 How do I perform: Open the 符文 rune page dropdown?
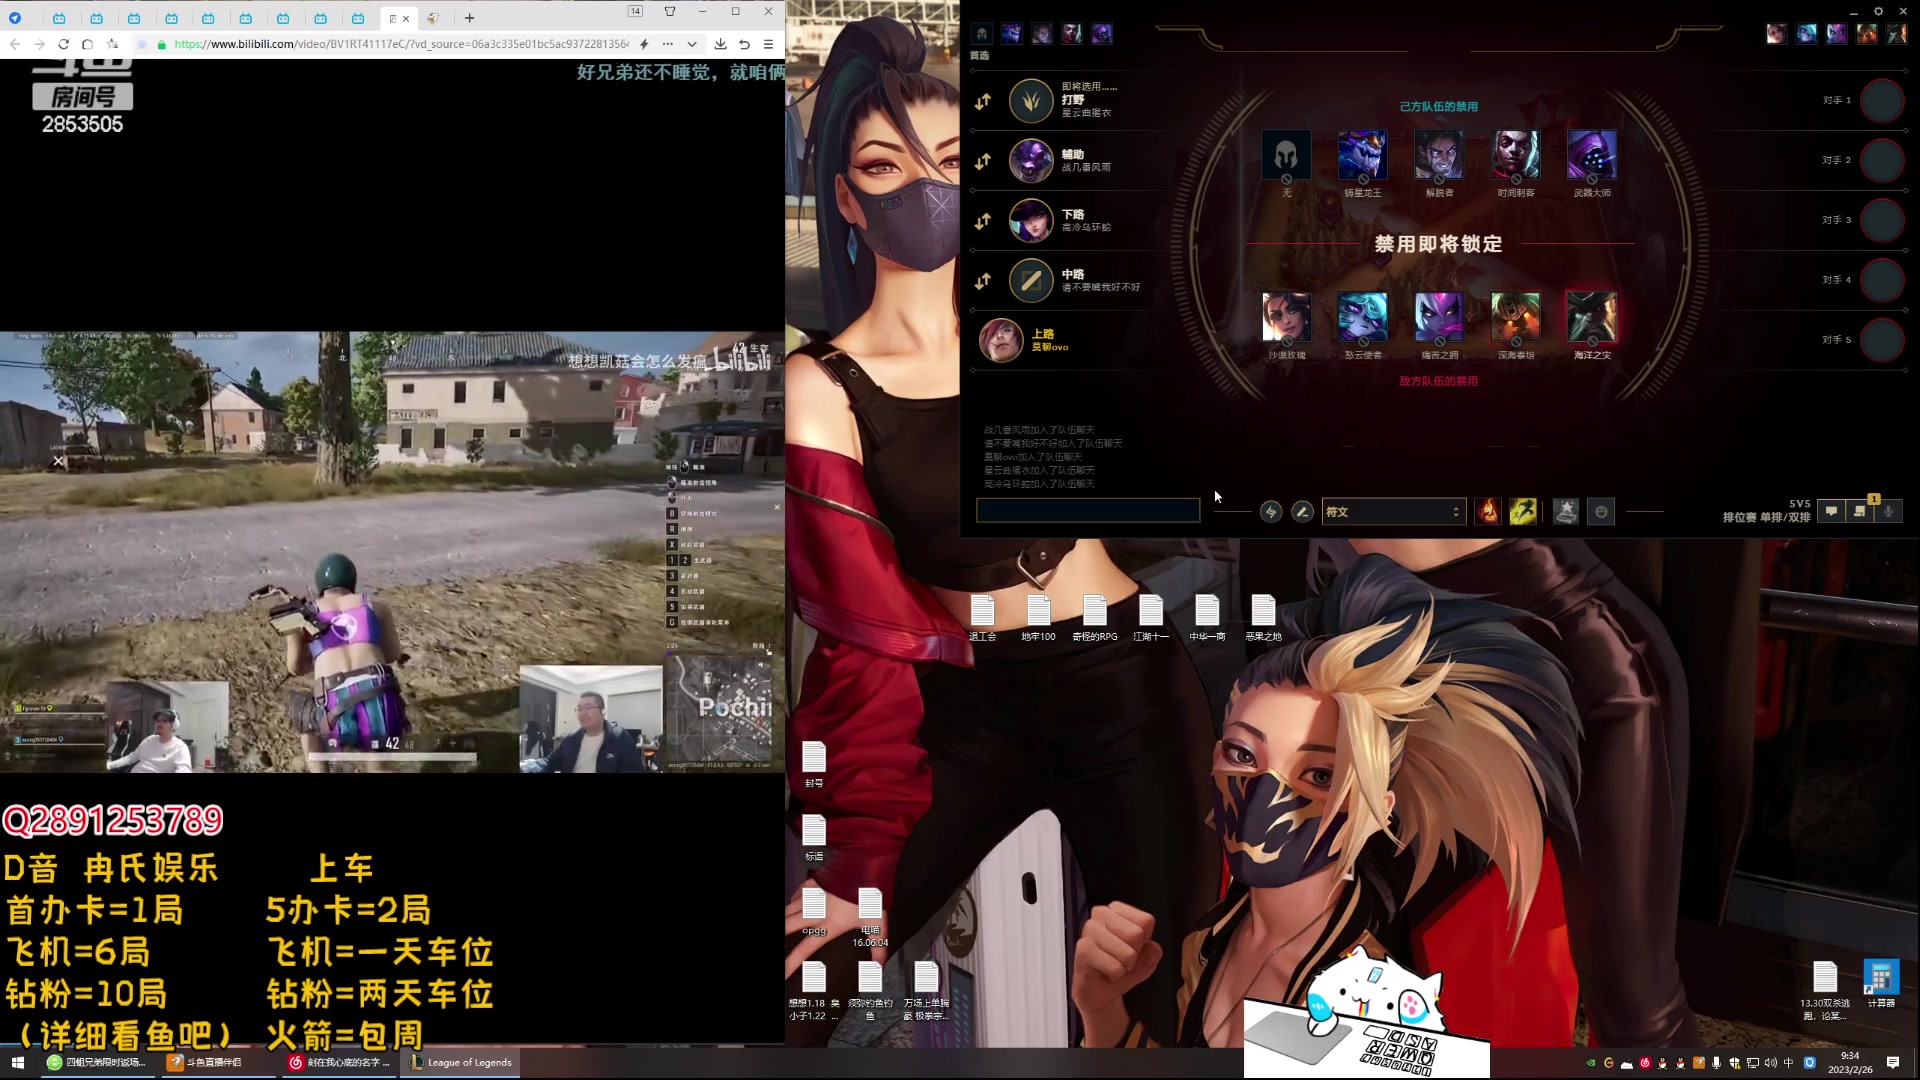pyautogui.click(x=1394, y=512)
